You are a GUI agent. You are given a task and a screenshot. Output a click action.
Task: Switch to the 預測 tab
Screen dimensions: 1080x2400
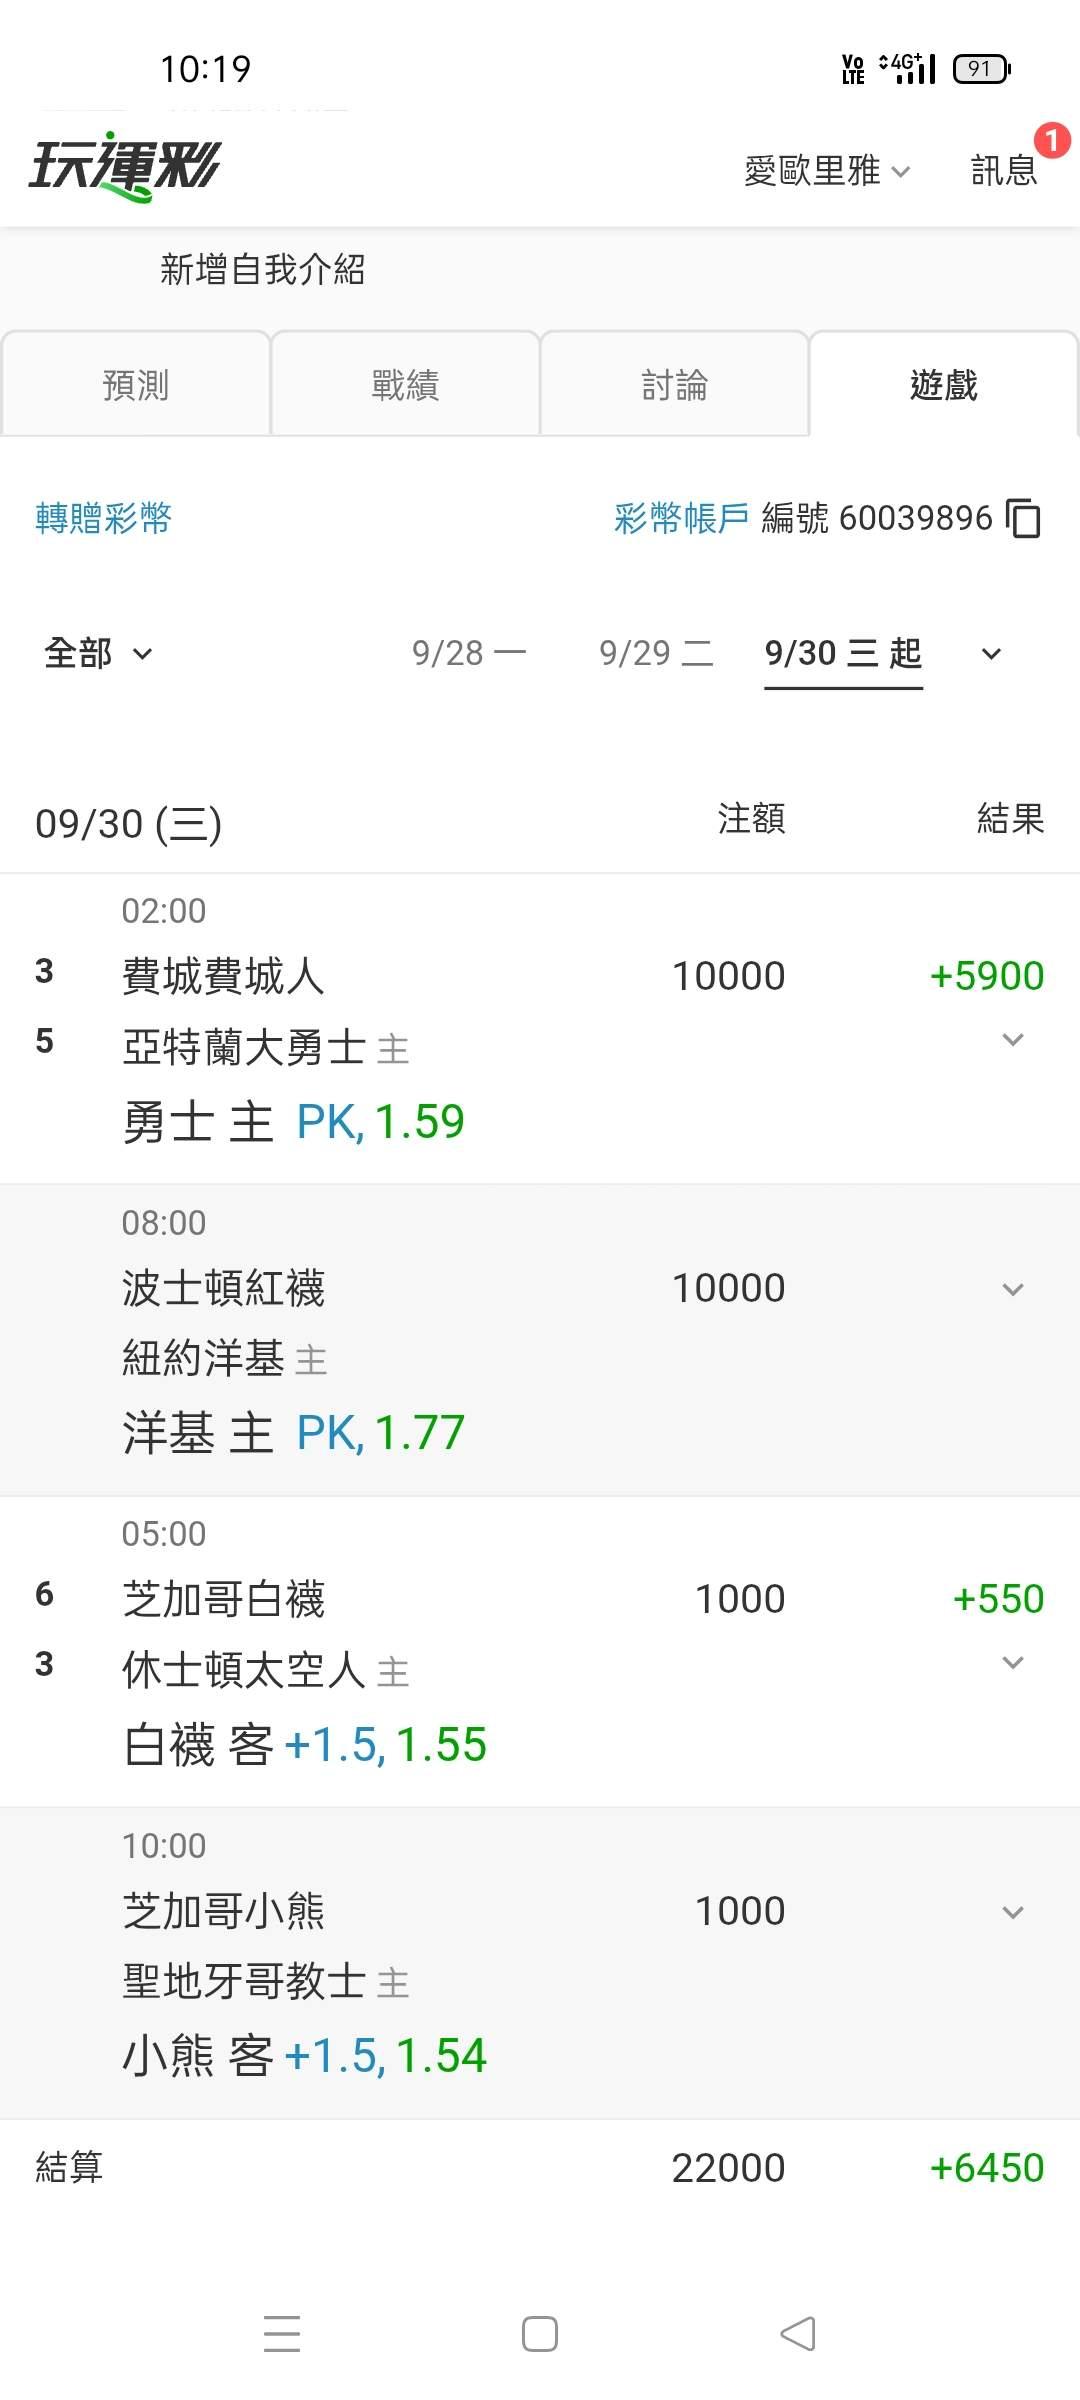[135, 384]
